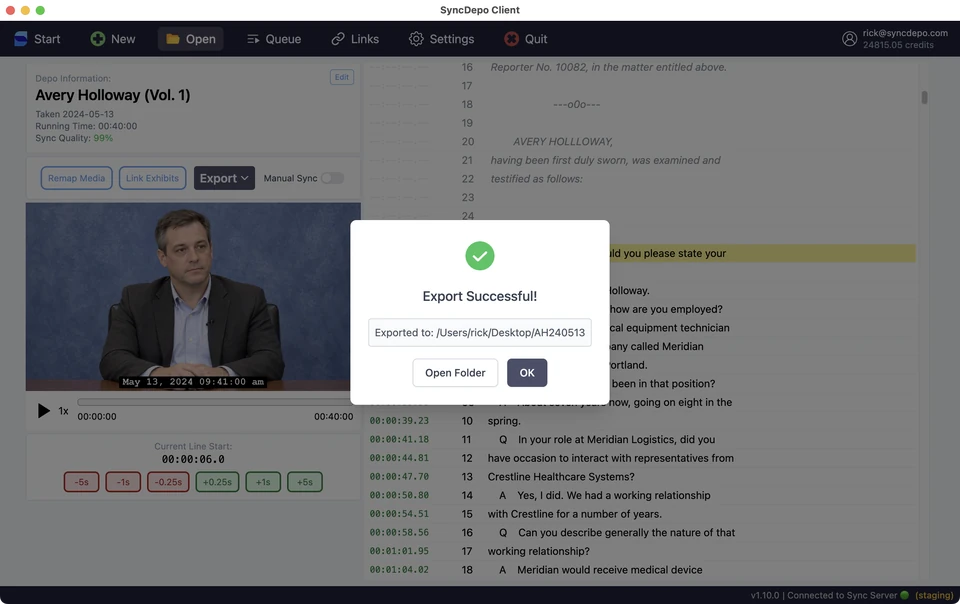Click timestamp 00:00:58.56
This screenshot has width=960, height=604.
[399, 532]
